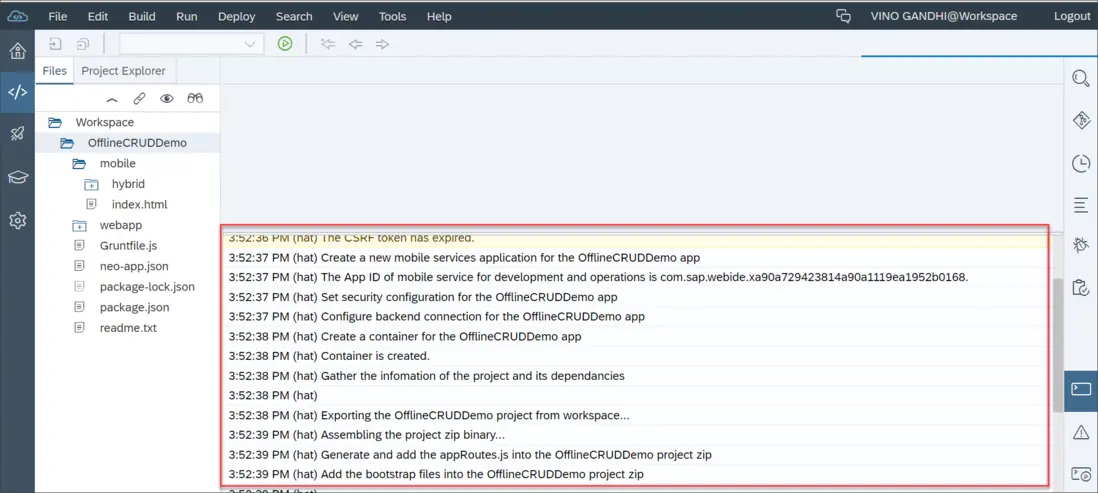Toggle the console pane icon on right

pos(1081,389)
